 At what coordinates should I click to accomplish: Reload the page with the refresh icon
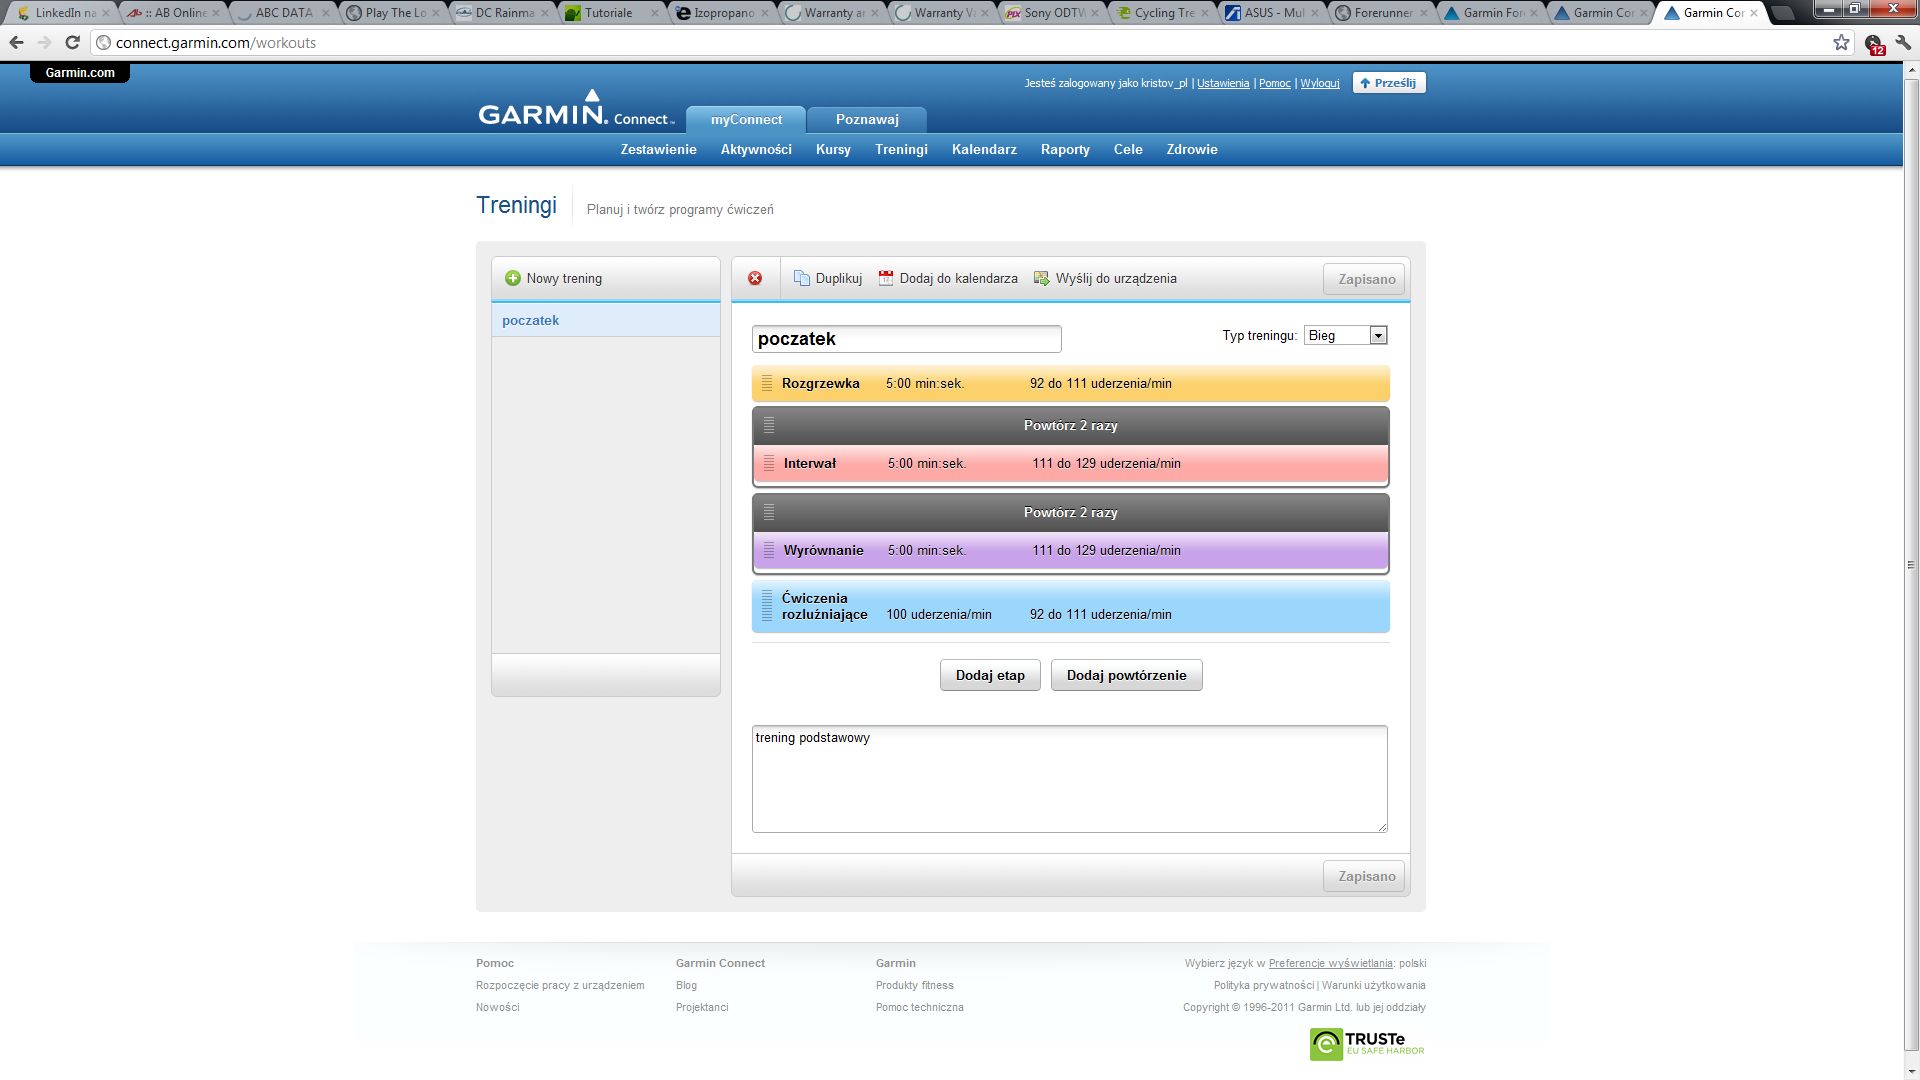72,43
